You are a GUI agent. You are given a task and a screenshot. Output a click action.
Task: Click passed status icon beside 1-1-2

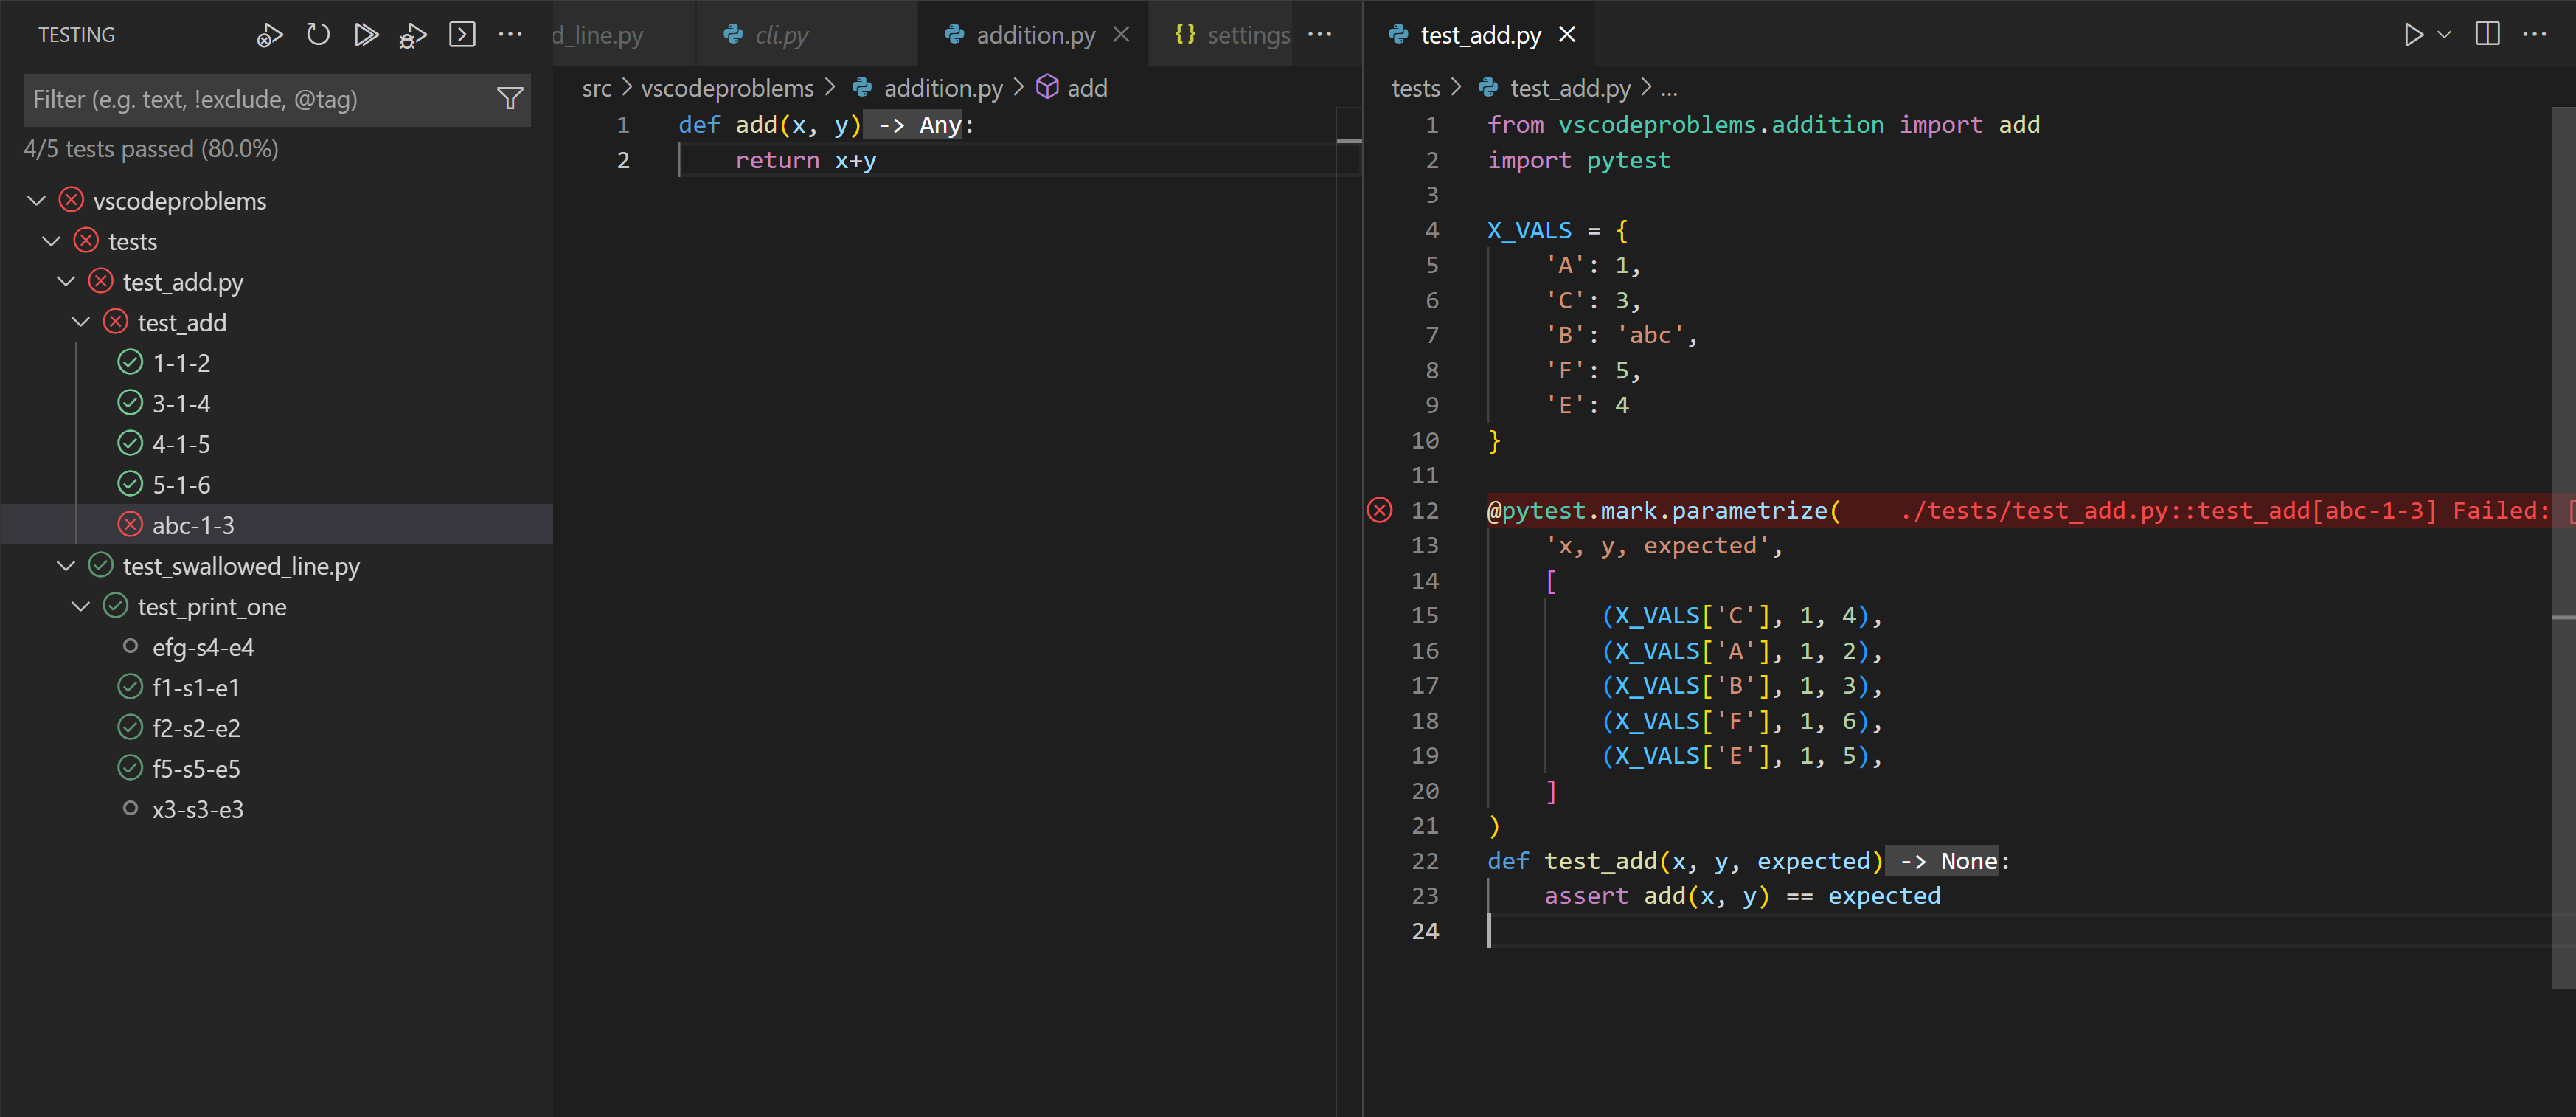(130, 362)
